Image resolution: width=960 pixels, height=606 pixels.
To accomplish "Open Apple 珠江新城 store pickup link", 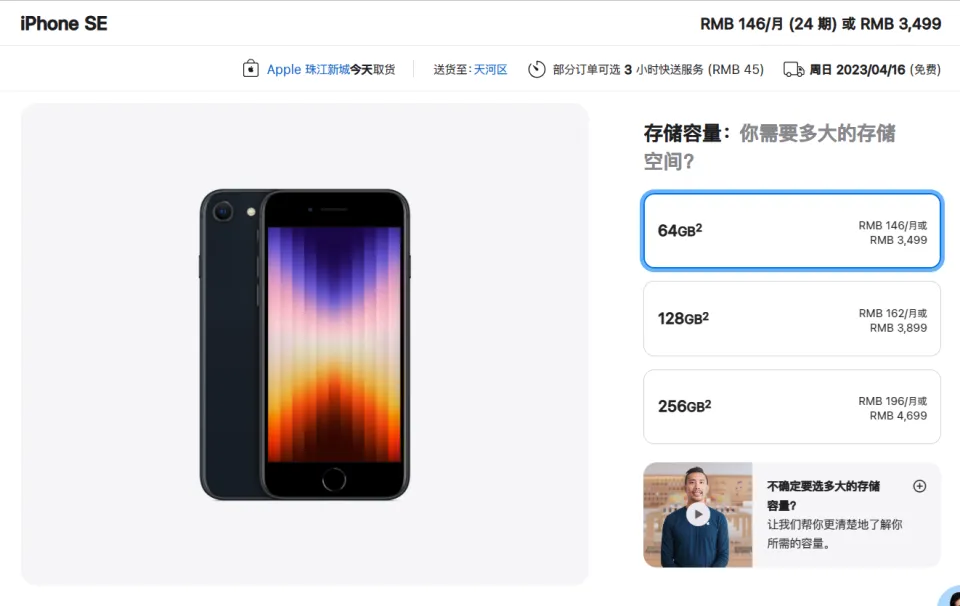I will pyautogui.click(x=308, y=69).
